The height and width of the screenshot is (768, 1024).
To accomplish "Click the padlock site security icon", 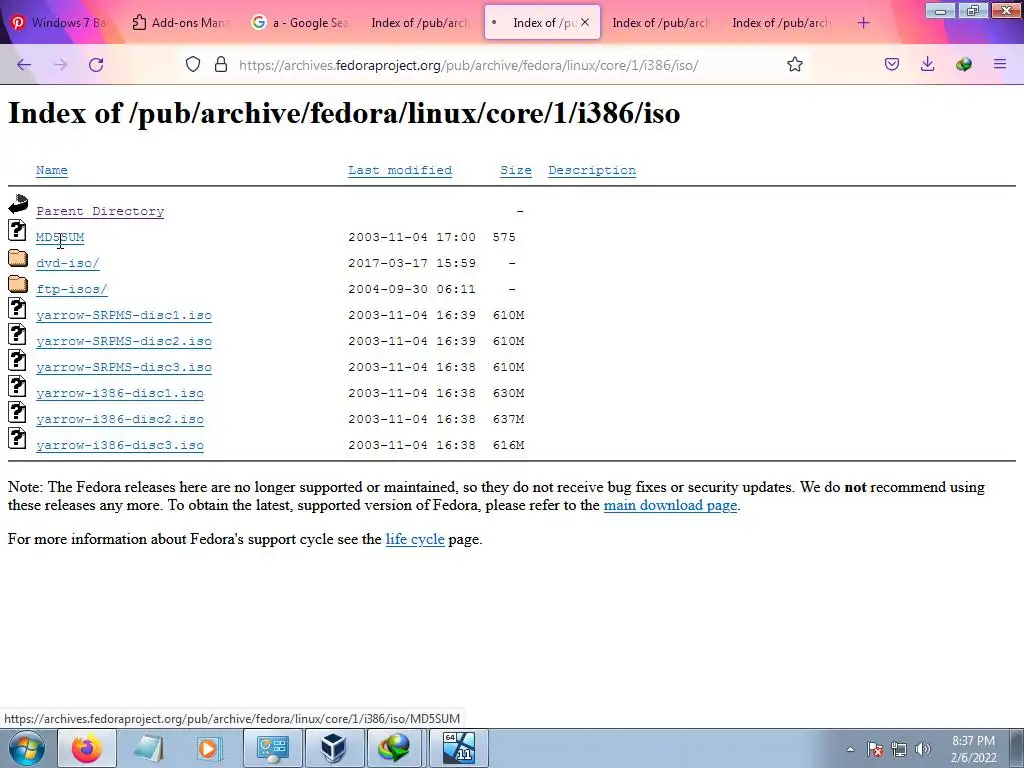I will (221, 64).
